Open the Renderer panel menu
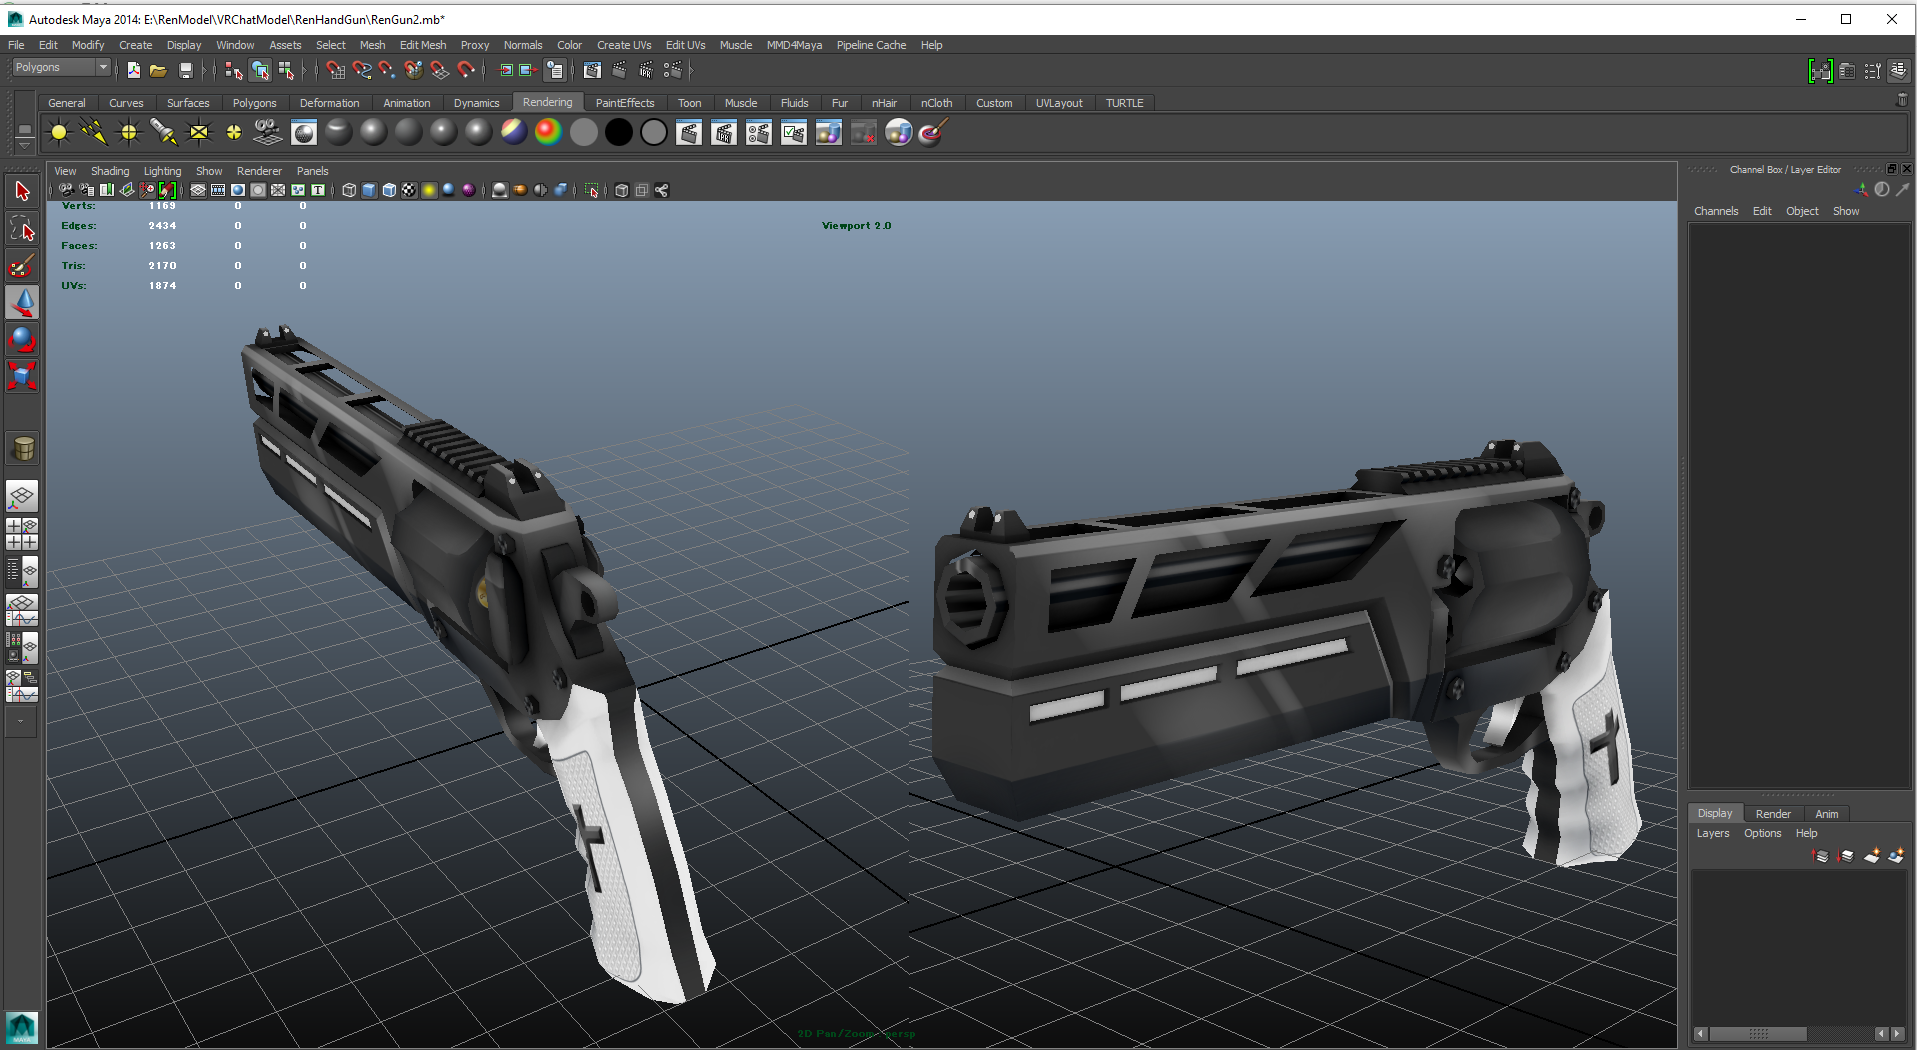Image resolution: width=1917 pixels, height=1050 pixels. [x=259, y=171]
